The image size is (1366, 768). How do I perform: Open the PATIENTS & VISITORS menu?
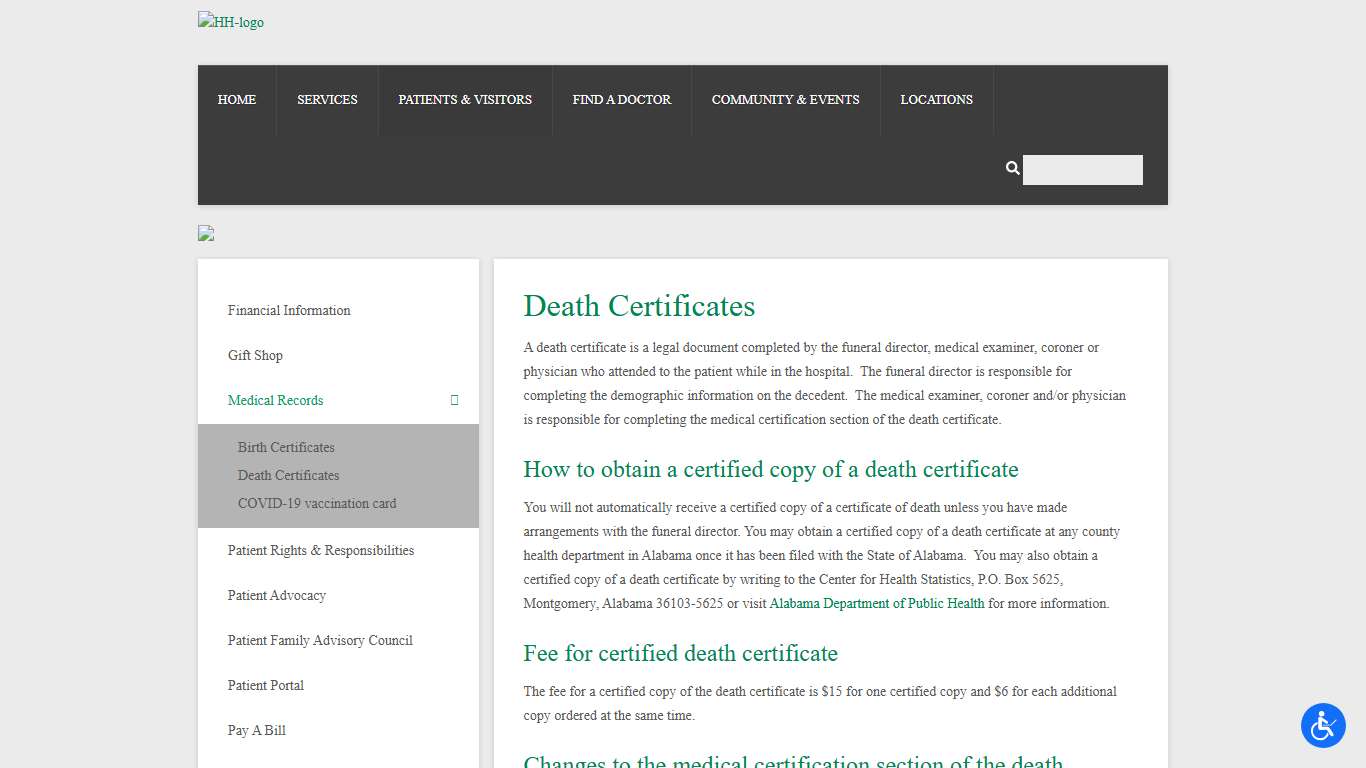464,99
